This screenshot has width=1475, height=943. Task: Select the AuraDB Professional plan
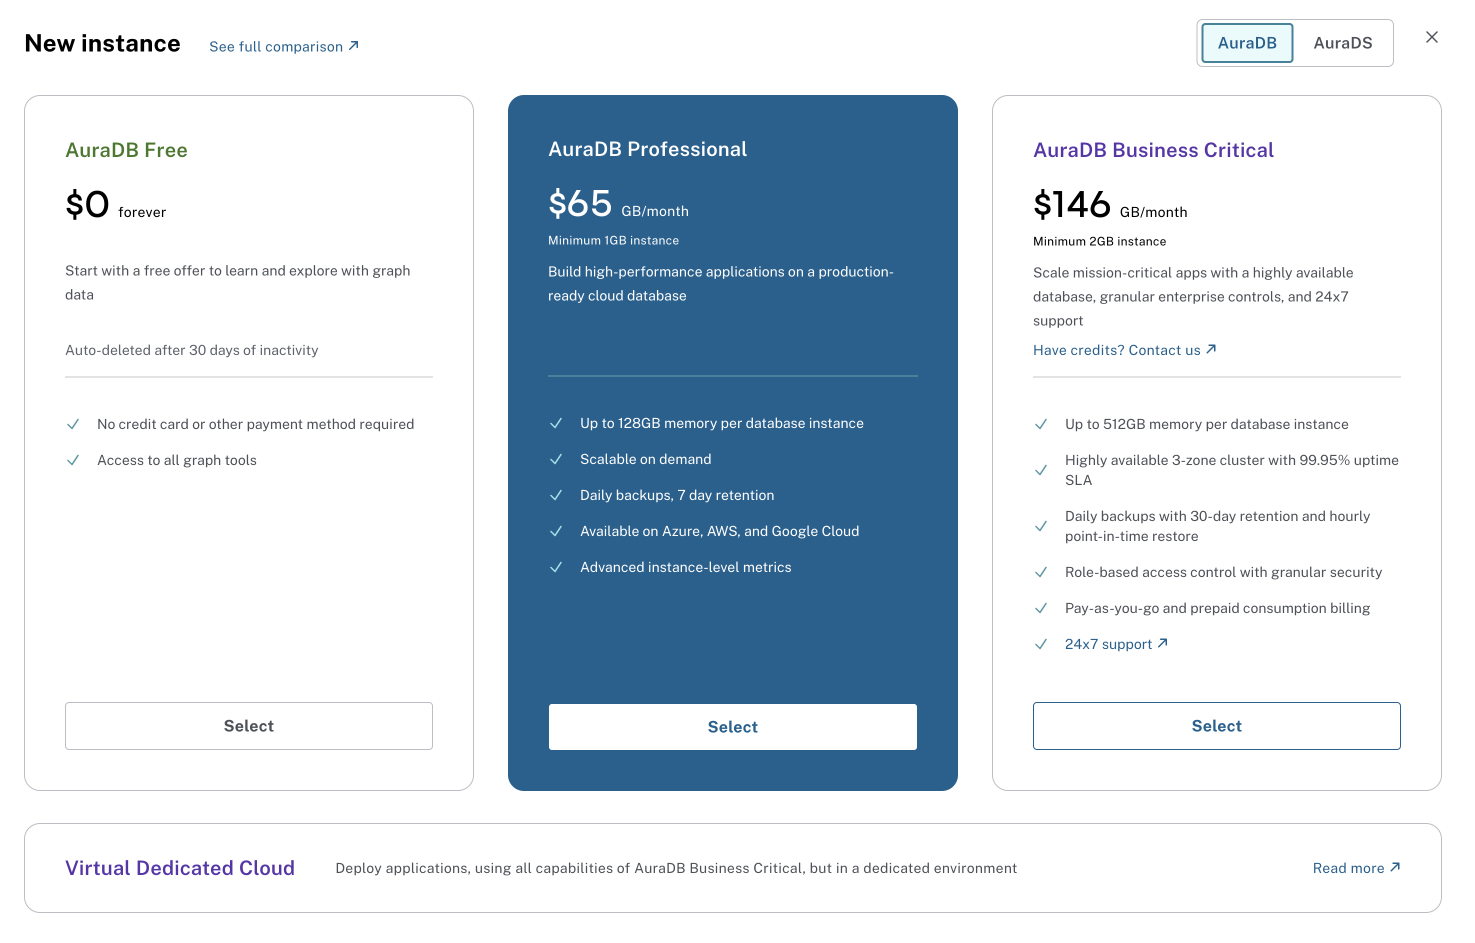[733, 727]
